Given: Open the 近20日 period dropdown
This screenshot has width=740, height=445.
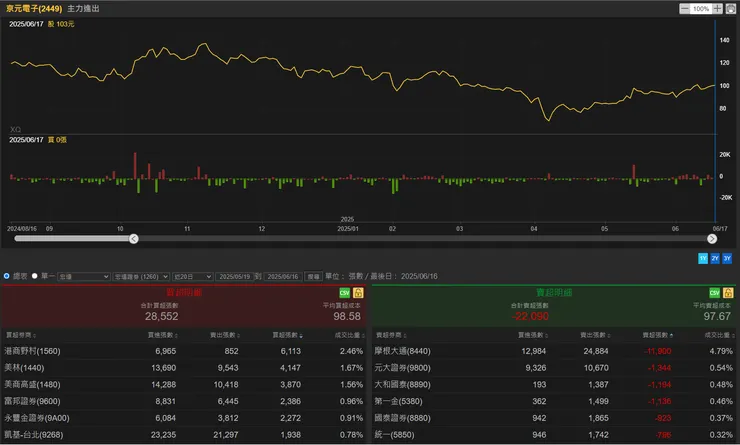Looking at the screenshot, I should 191,275.
